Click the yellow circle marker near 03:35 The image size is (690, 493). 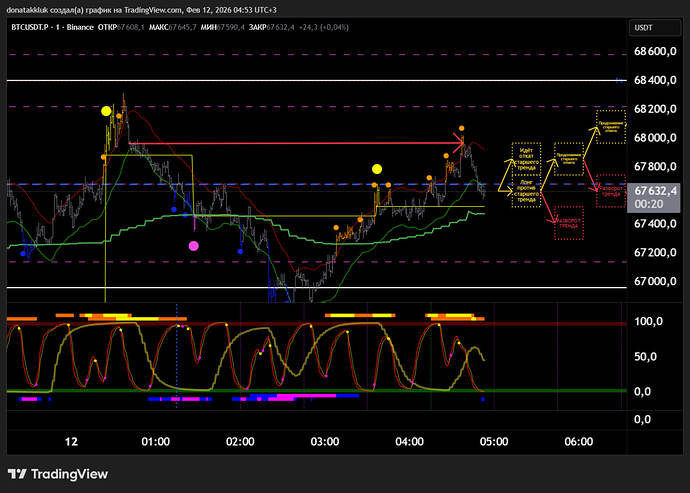tap(377, 169)
